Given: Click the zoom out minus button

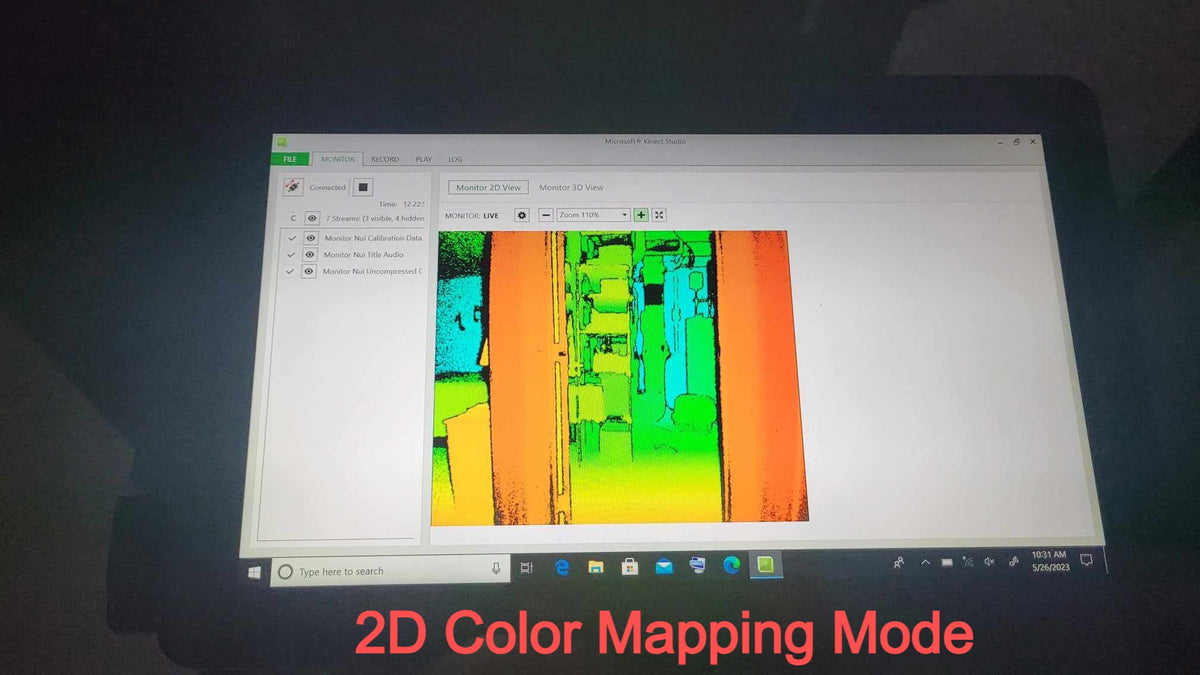Looking at the screenshot, I should (546, 215).
